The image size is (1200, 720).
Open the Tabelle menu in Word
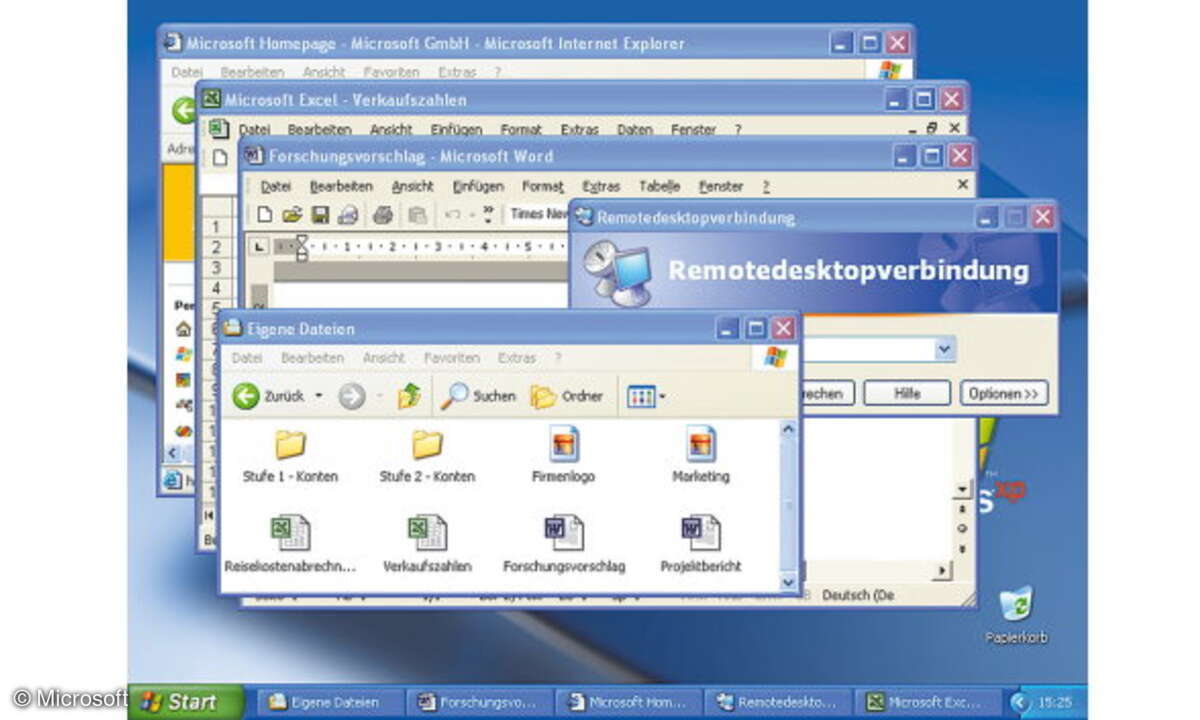660,186
